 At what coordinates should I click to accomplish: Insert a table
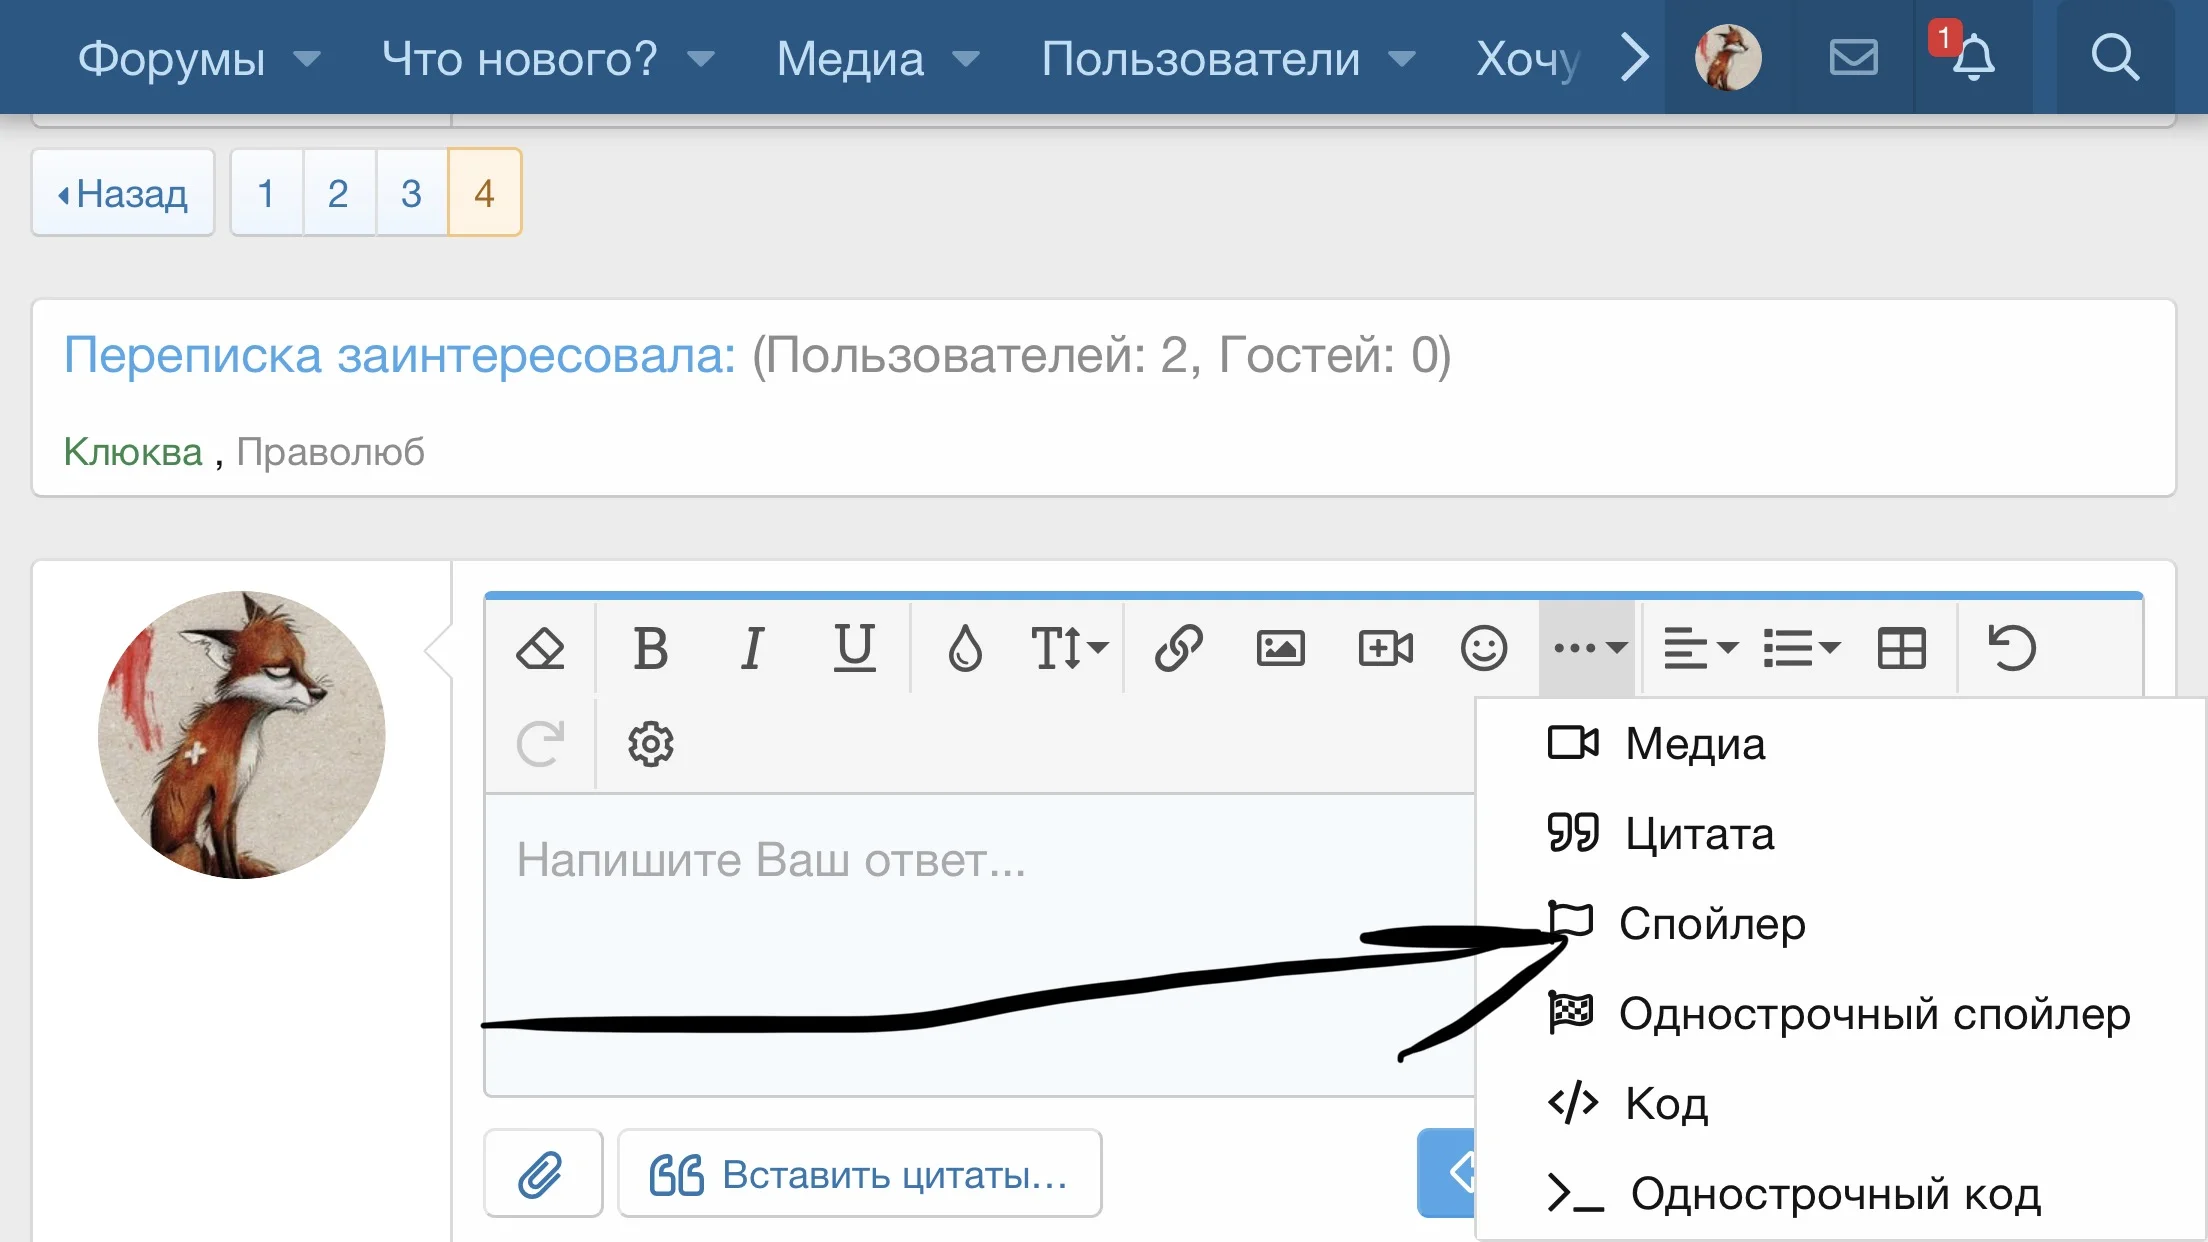pos(1902,648)
